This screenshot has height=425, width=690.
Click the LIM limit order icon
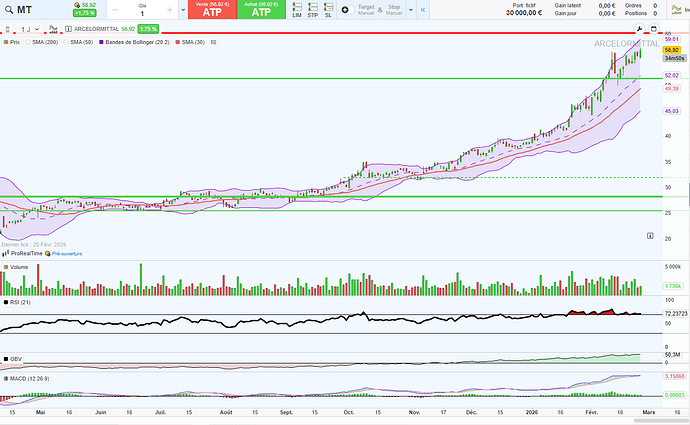[x=298, y=11]
